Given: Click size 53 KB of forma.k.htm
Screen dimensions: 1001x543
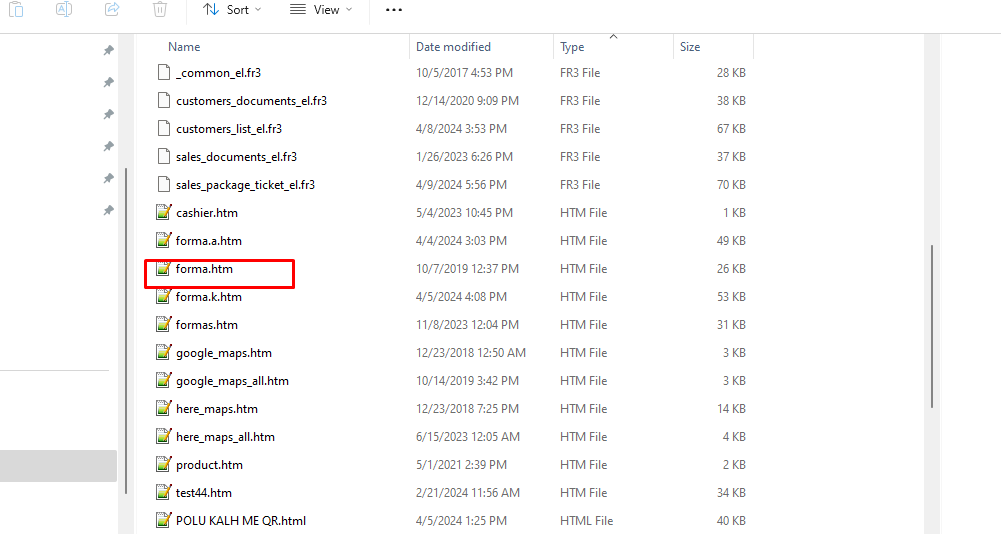Looking at the screenshot, I should 731,297.
